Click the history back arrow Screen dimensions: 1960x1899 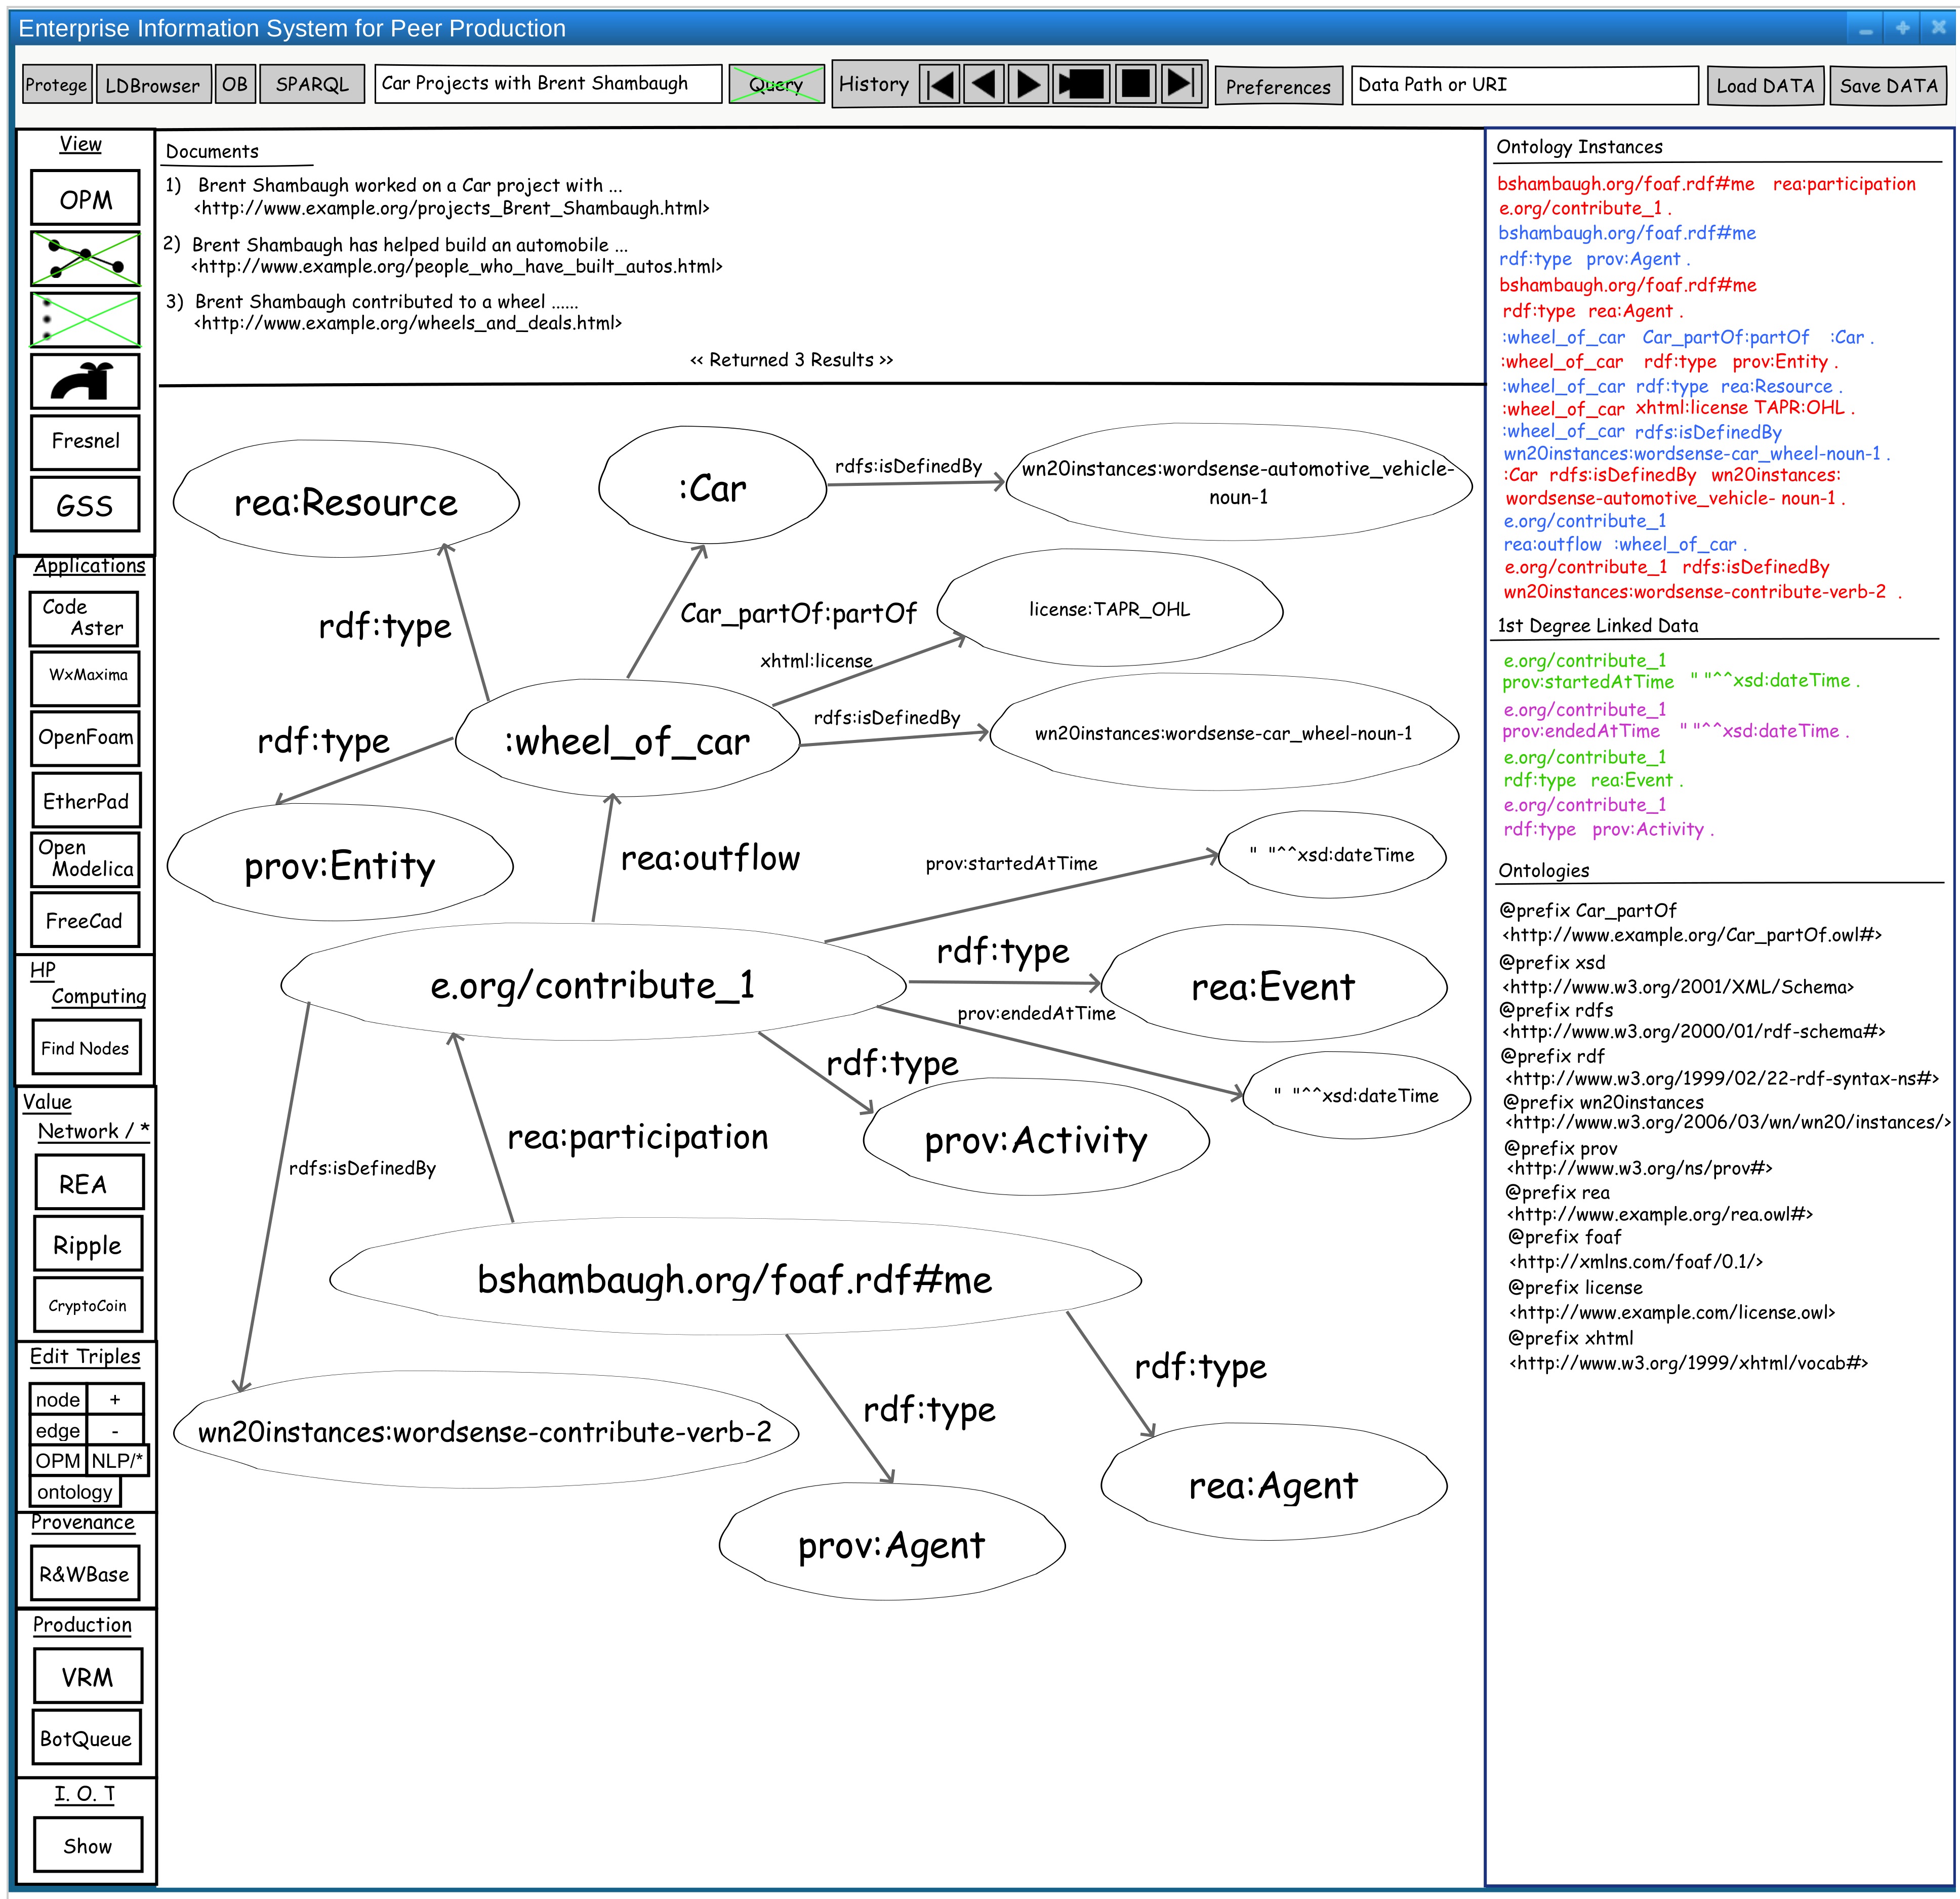pos(985,84)
